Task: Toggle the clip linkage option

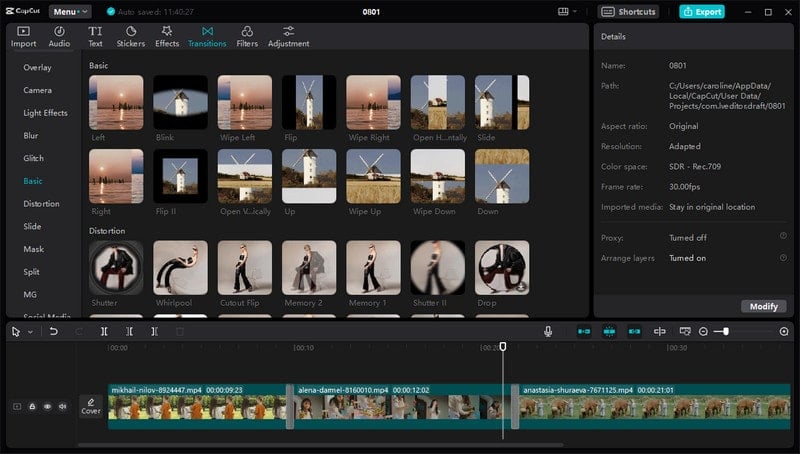Action: (634, 332)
